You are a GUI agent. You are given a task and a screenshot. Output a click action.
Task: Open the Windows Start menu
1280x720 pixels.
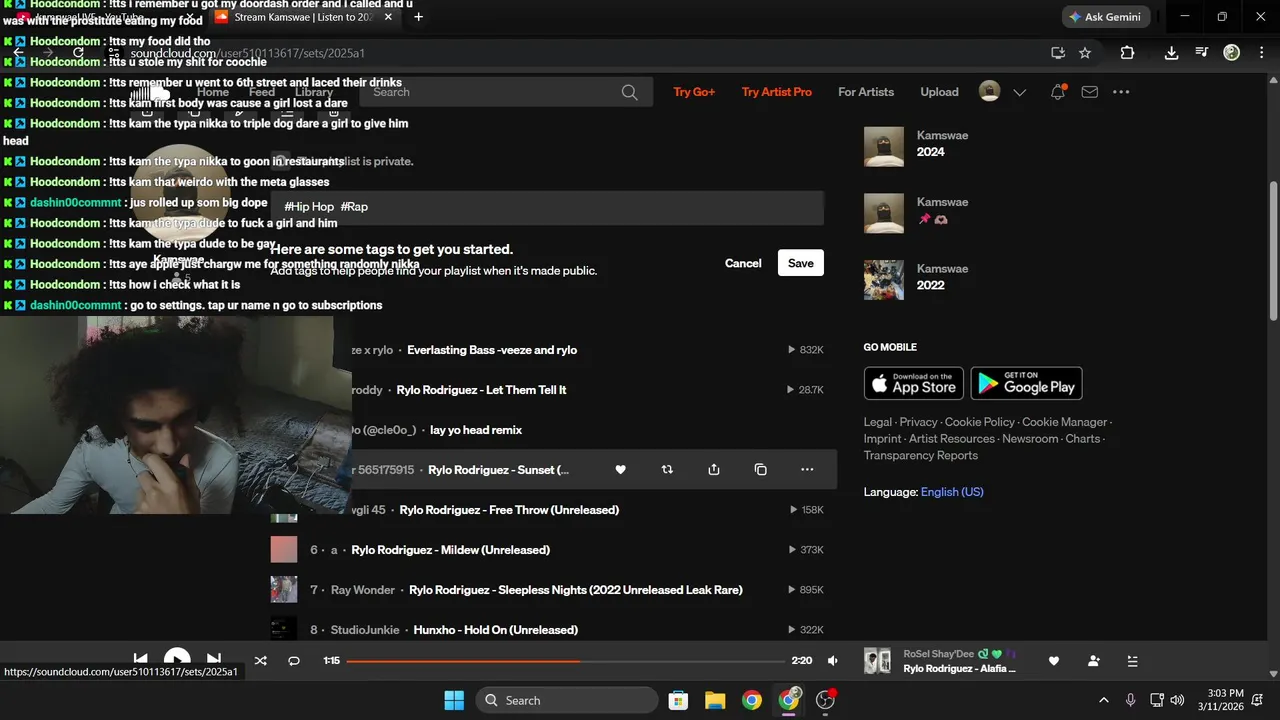tap(453, 700)
